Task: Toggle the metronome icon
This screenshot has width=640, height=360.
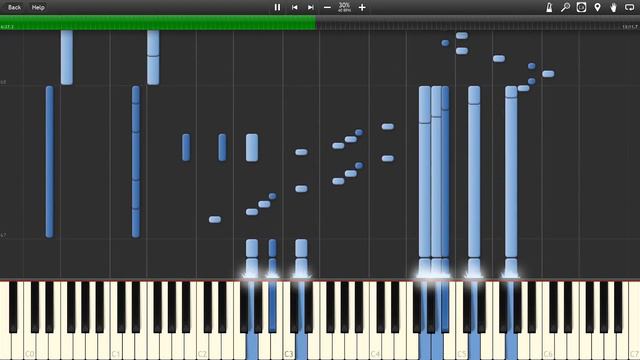Action: coord(549,7)
